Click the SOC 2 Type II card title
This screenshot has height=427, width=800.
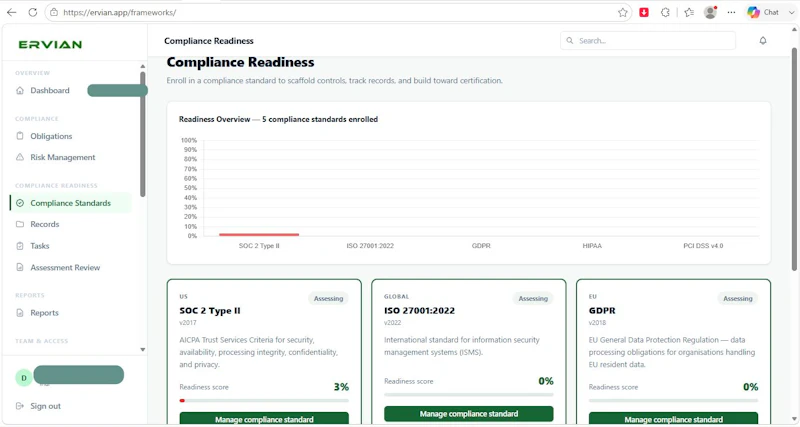(210, 311)
